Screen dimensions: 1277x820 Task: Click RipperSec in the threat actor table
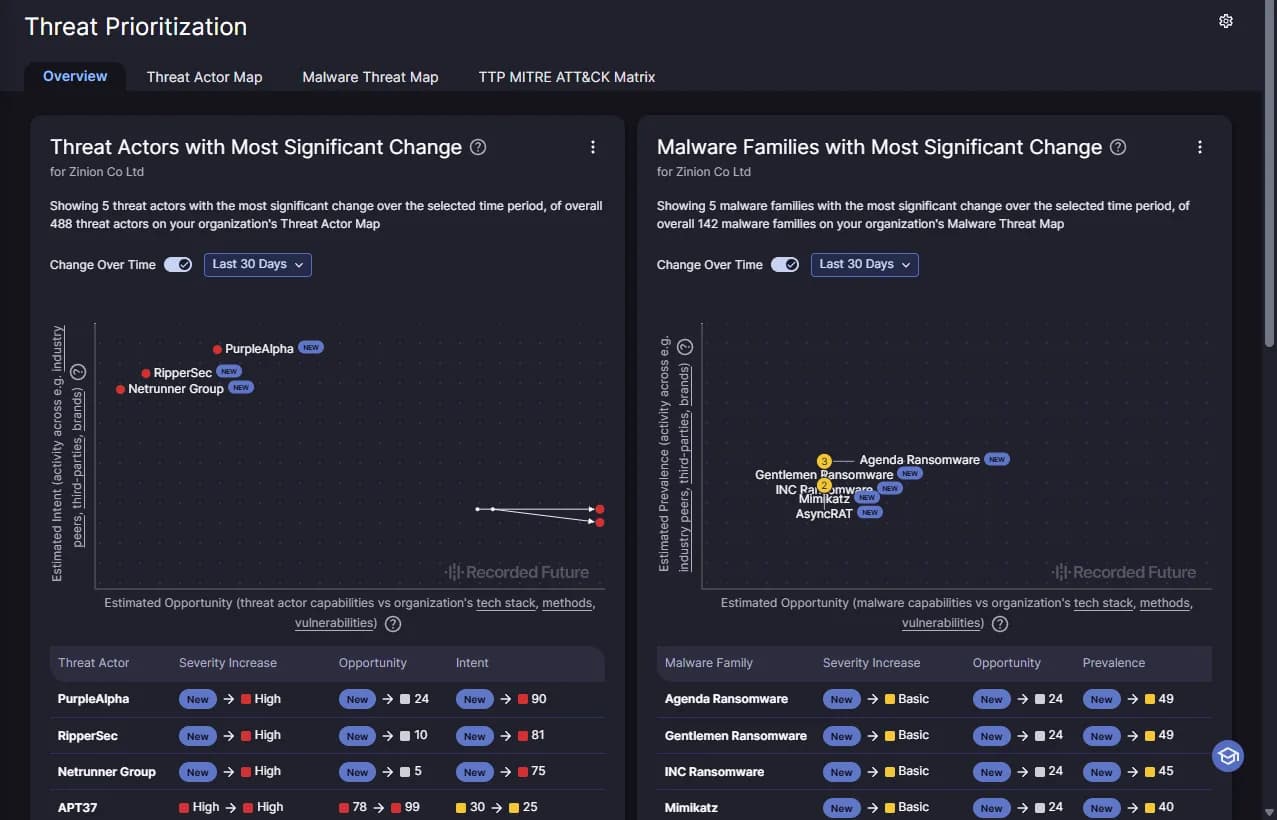88,735
